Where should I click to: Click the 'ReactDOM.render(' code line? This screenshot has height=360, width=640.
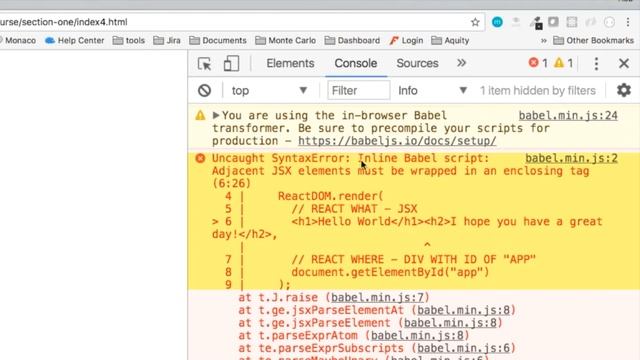[331, 196]
